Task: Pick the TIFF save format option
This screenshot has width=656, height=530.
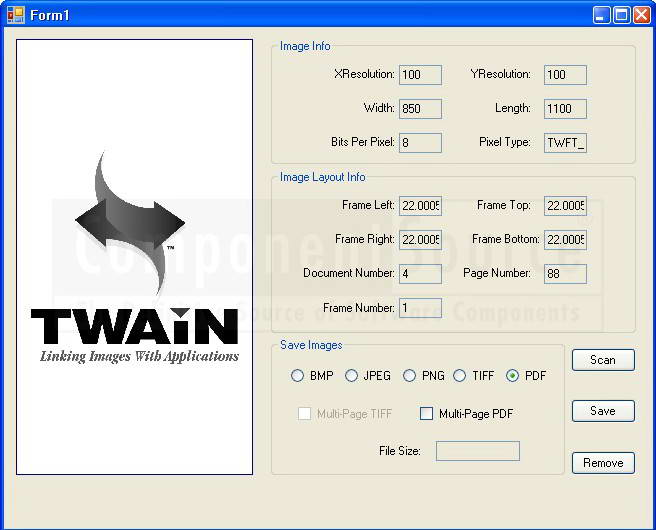Action: click(460, 376)
